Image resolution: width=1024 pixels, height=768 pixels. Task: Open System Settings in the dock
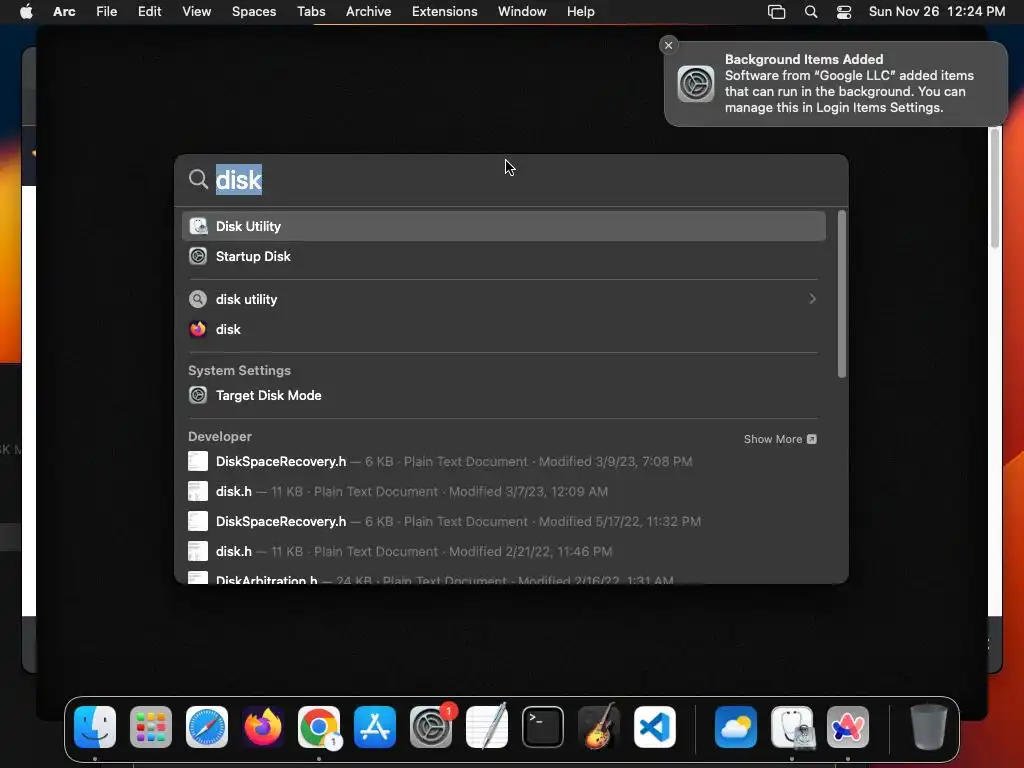tap(431, 727)
